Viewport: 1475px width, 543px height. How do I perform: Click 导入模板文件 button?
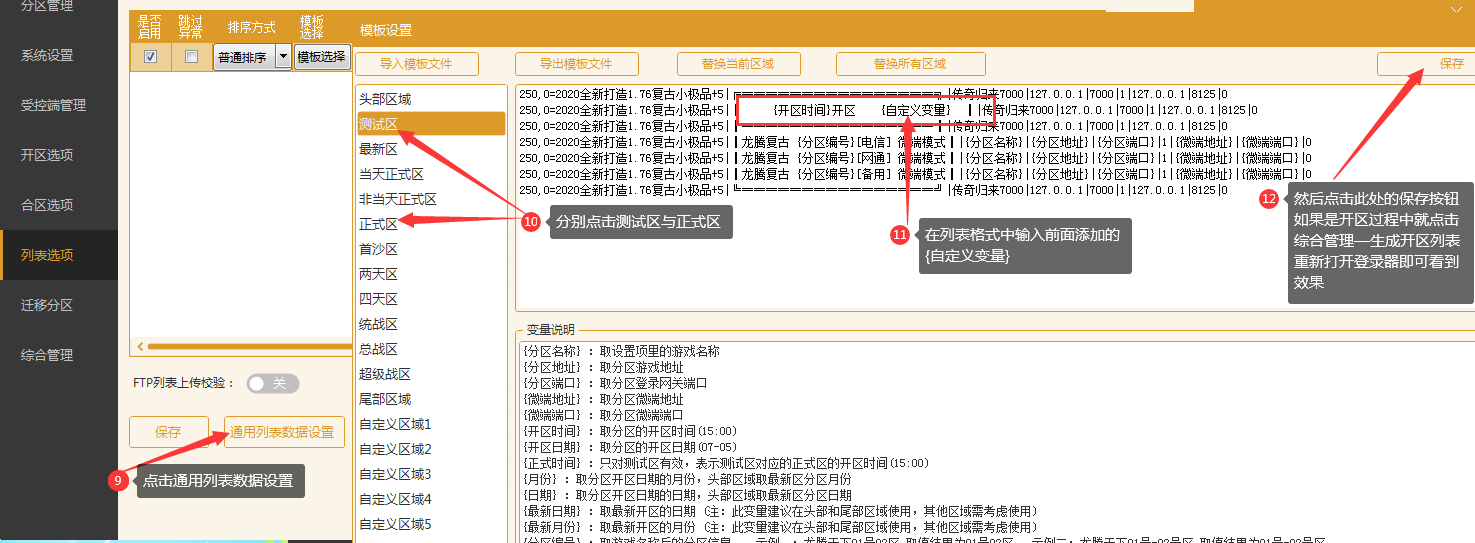(416, 64)
